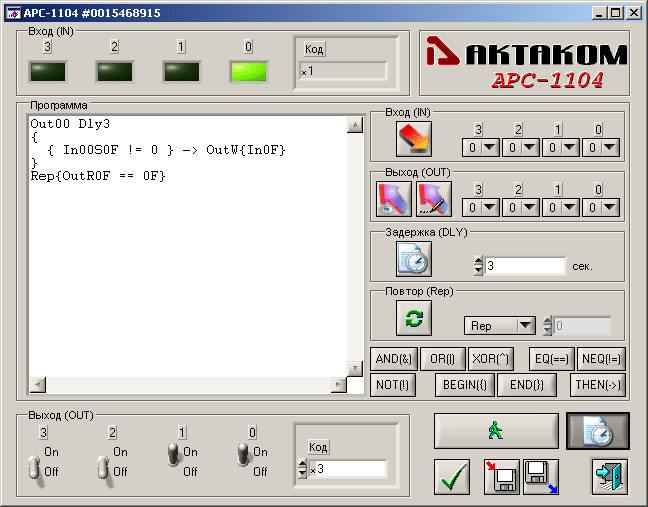The image size is (648, 507).
Task: Click the floppy disk icon with blue arrow
Action: click(541, 477)
